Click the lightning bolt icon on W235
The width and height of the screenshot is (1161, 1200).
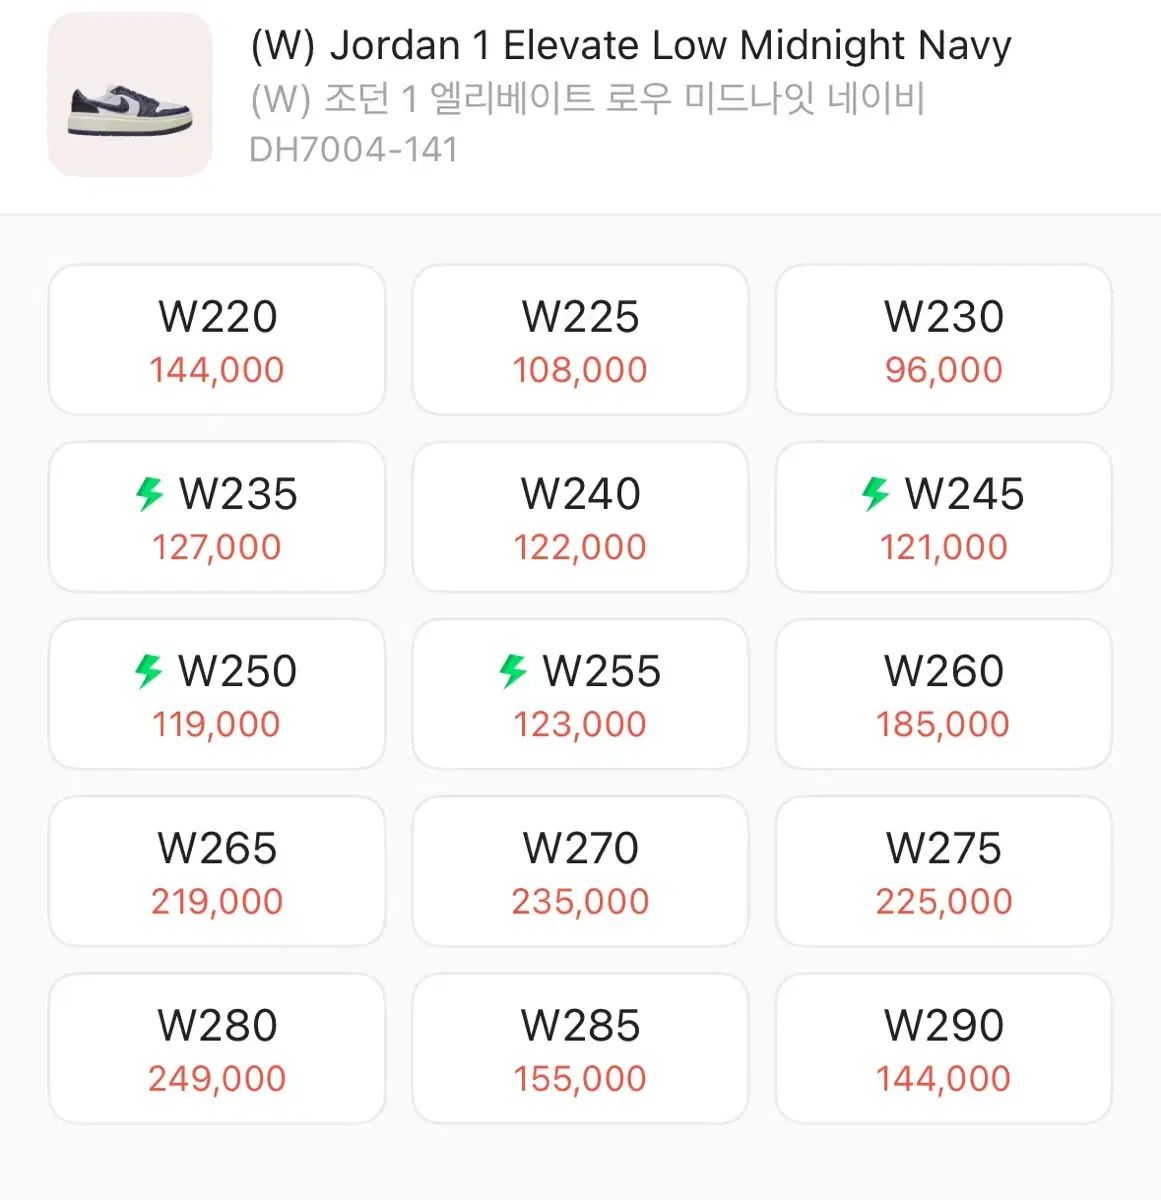click(150, 493)
